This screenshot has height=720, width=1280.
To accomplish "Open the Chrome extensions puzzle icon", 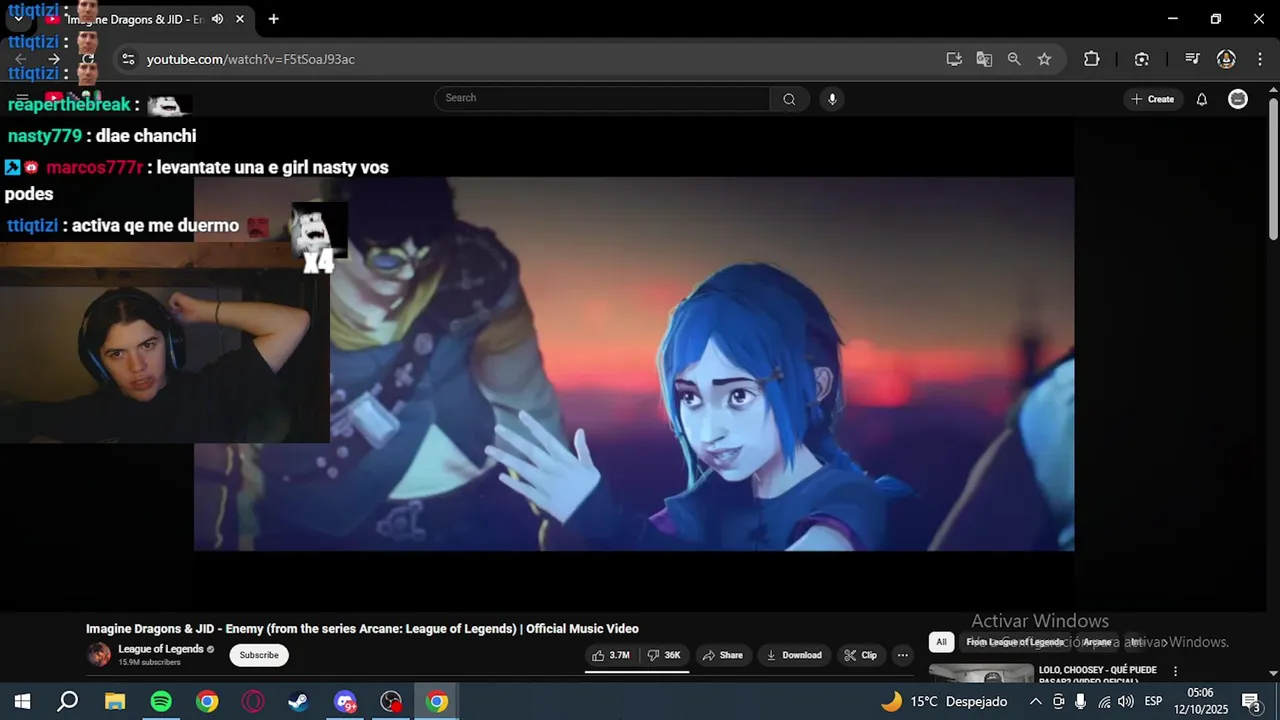I will 1091,59.
